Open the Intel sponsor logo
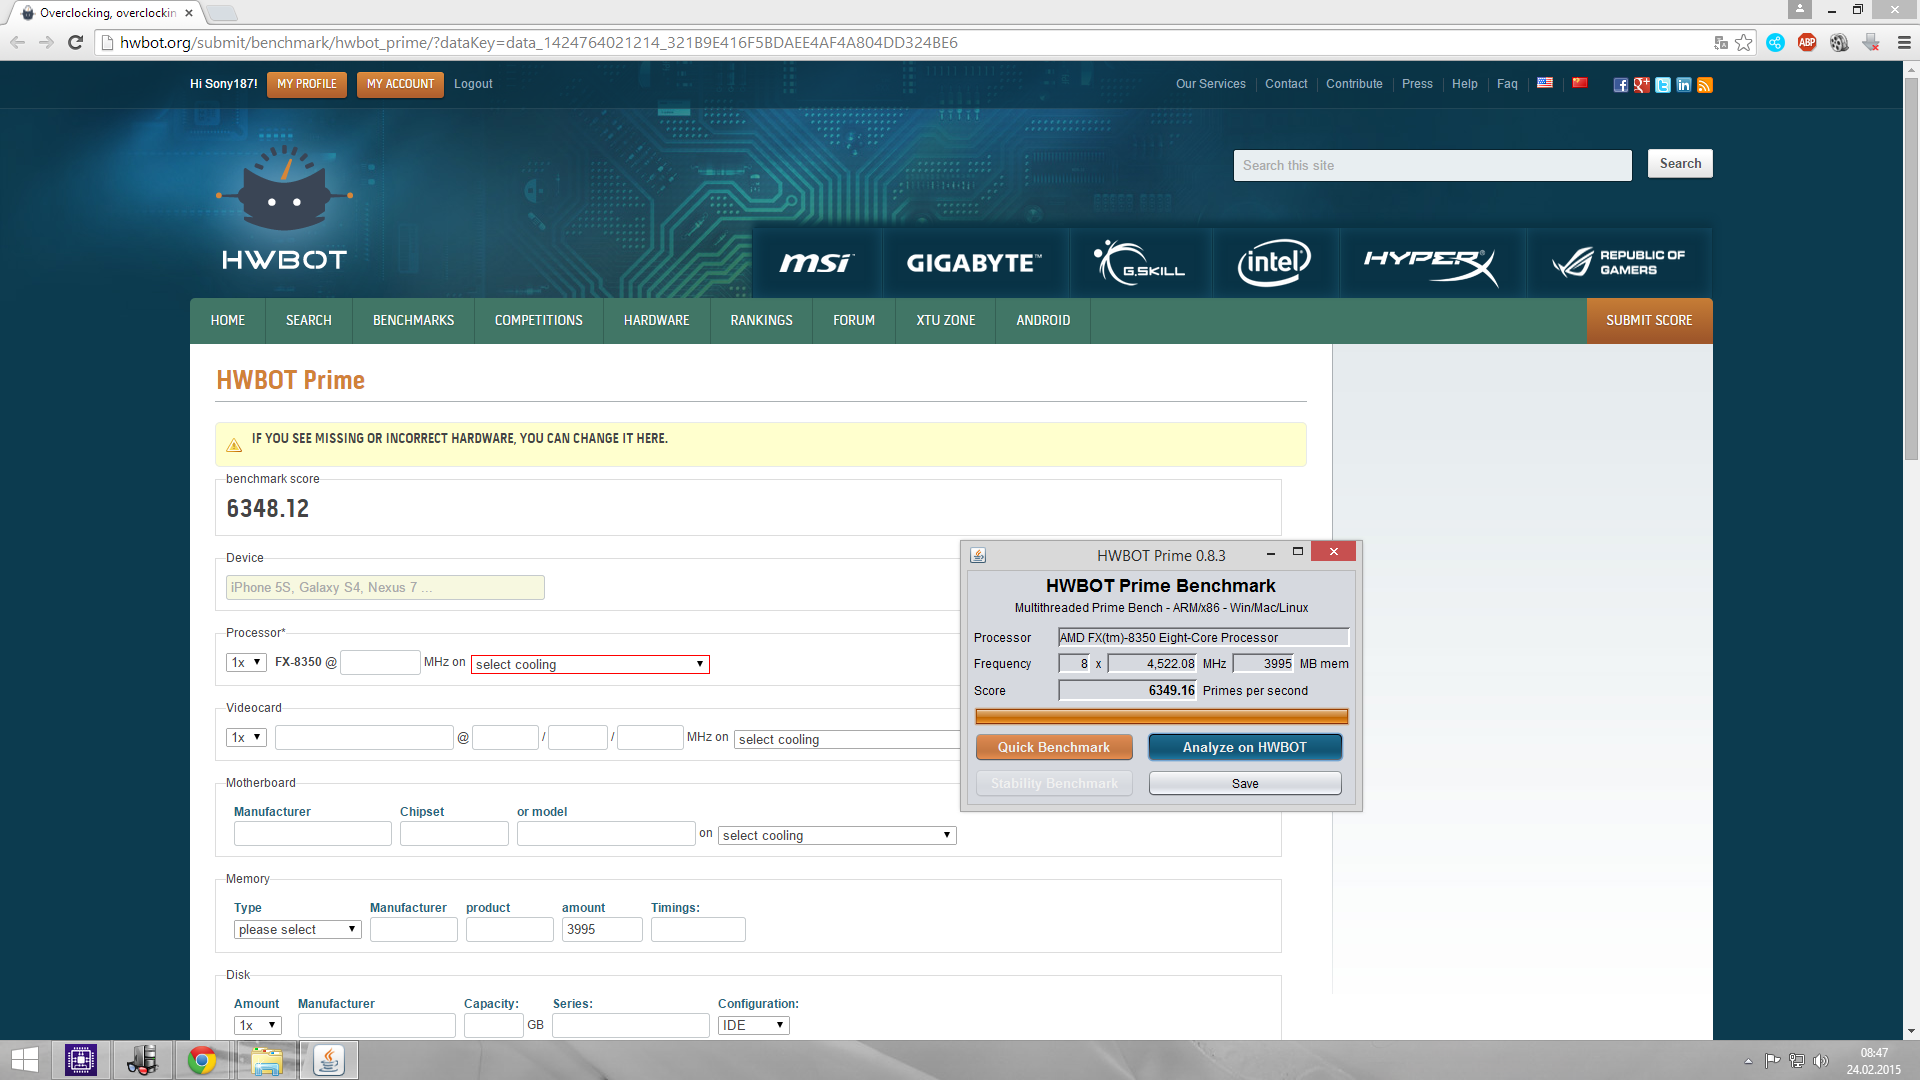The width and height of the screenshot is (1920, 1080). pos(1274,263)
